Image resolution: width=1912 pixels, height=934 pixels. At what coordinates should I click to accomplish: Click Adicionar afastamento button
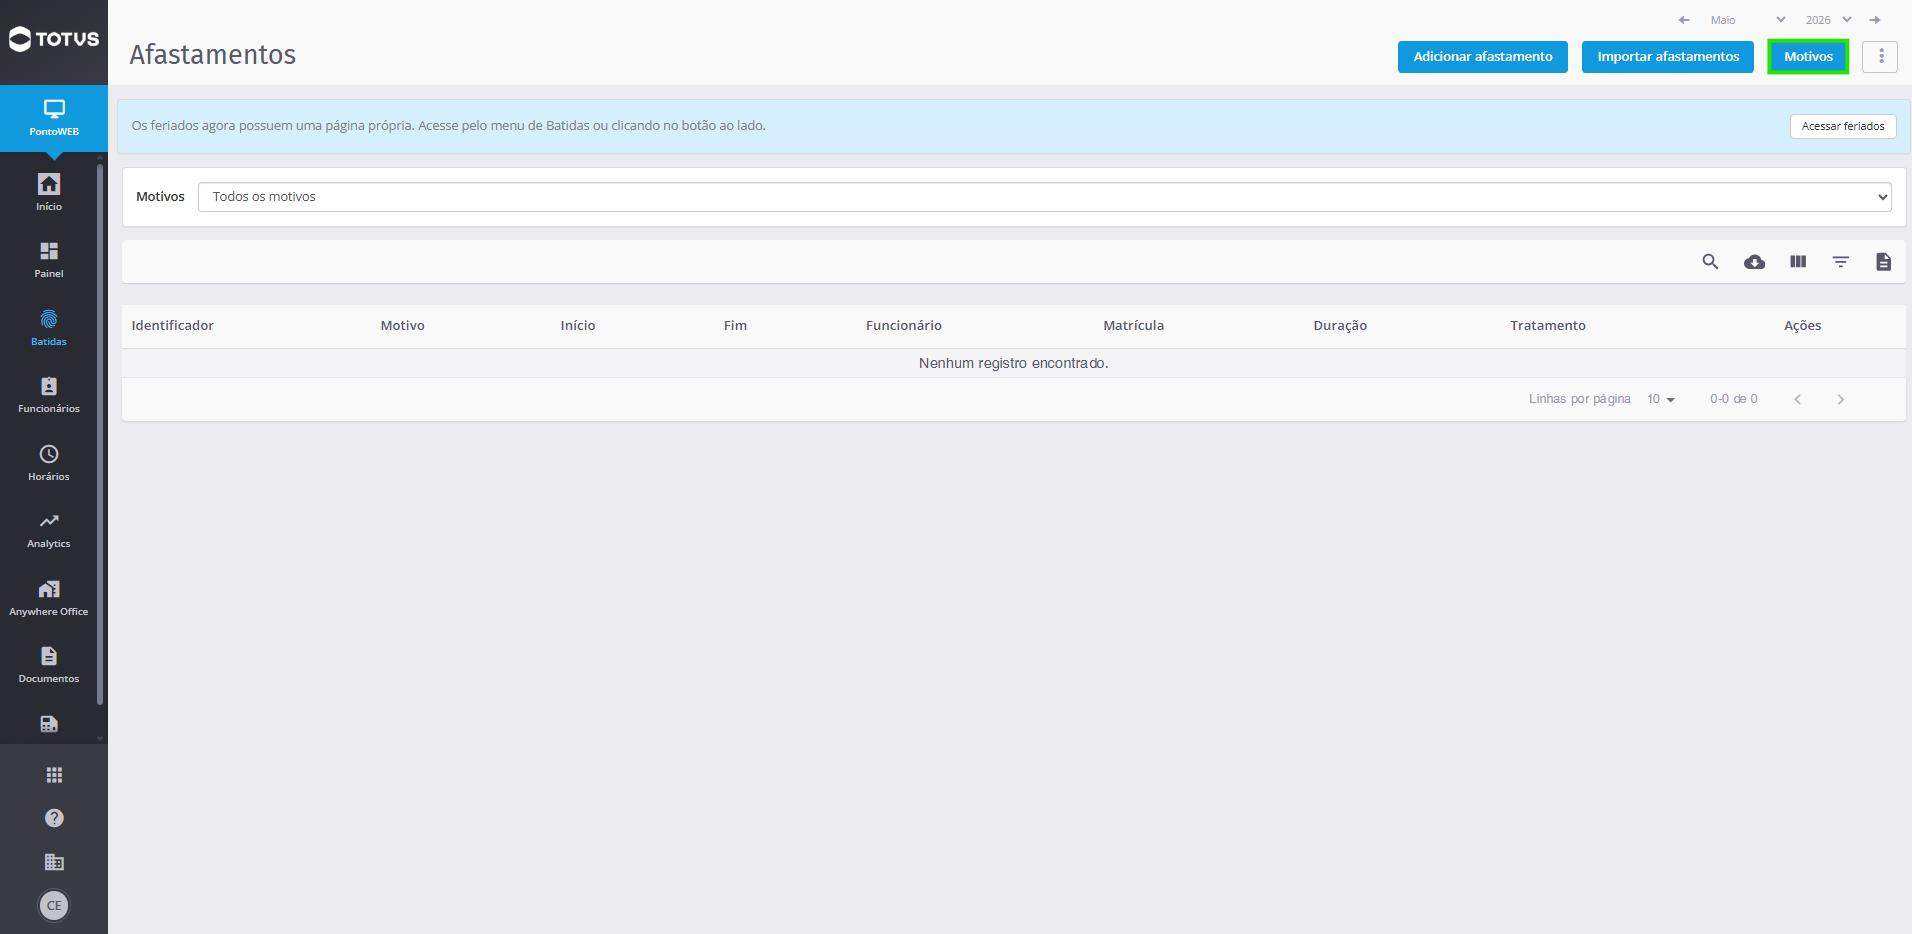tap(1483, 57)
